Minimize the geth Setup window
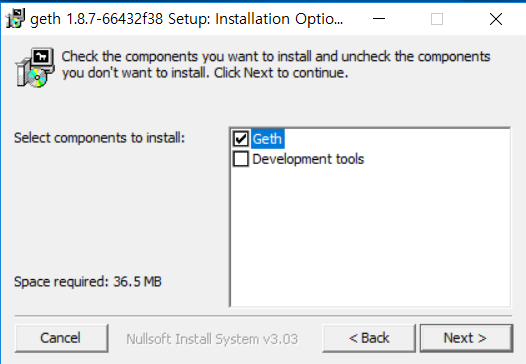The height and width of the screenshot is (364, 526). click(379, 19)
